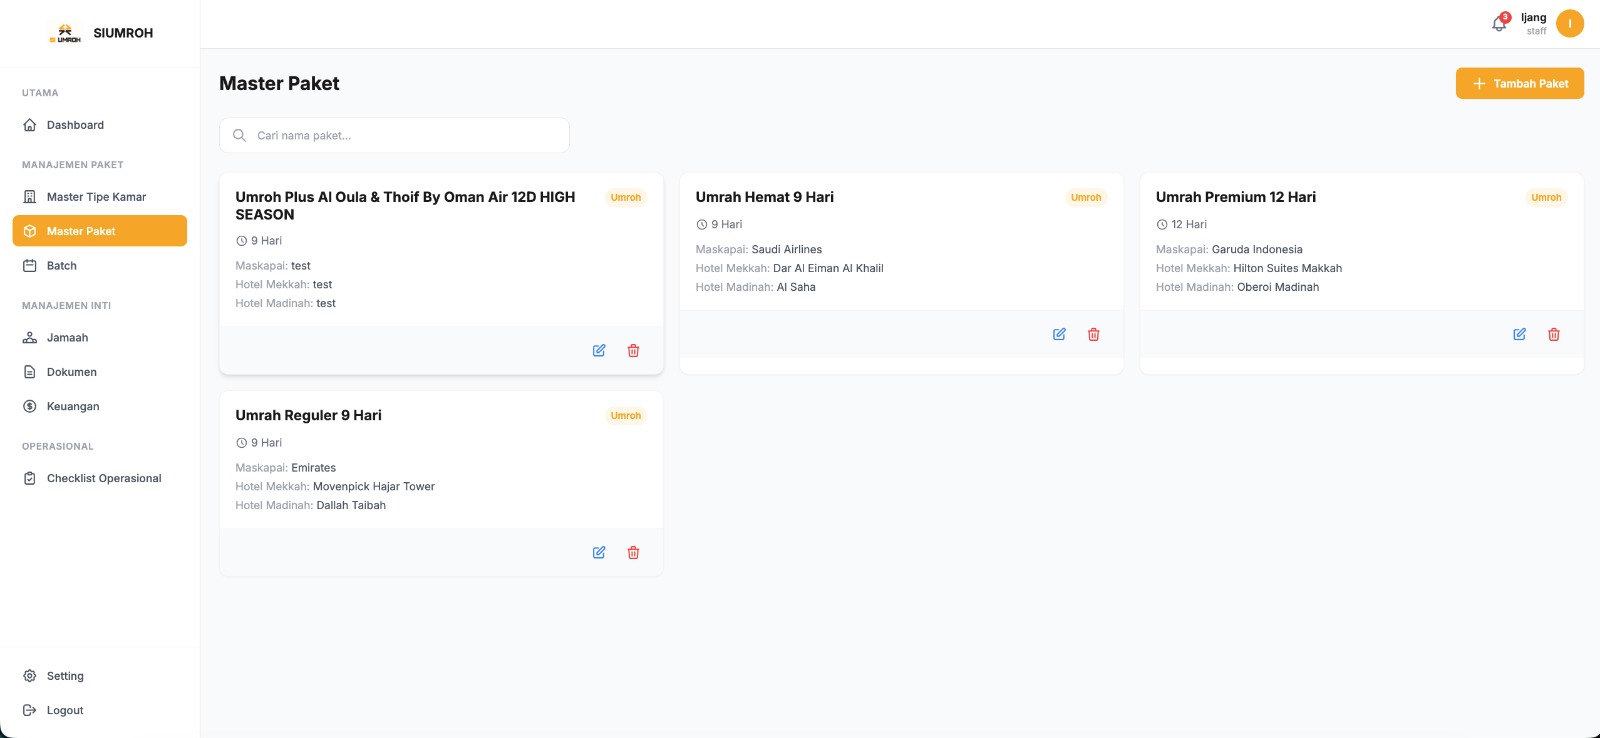
Task: Click Movenpick Hajar Tower hotel text
Action: (374, 487)
